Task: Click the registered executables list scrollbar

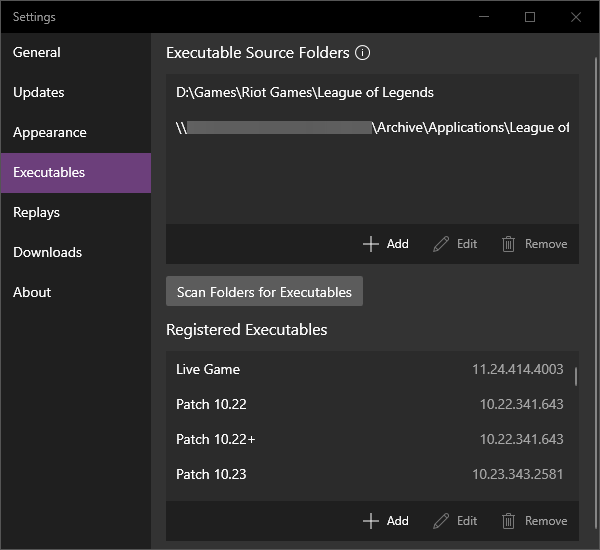Action: (x=576, y=376)
